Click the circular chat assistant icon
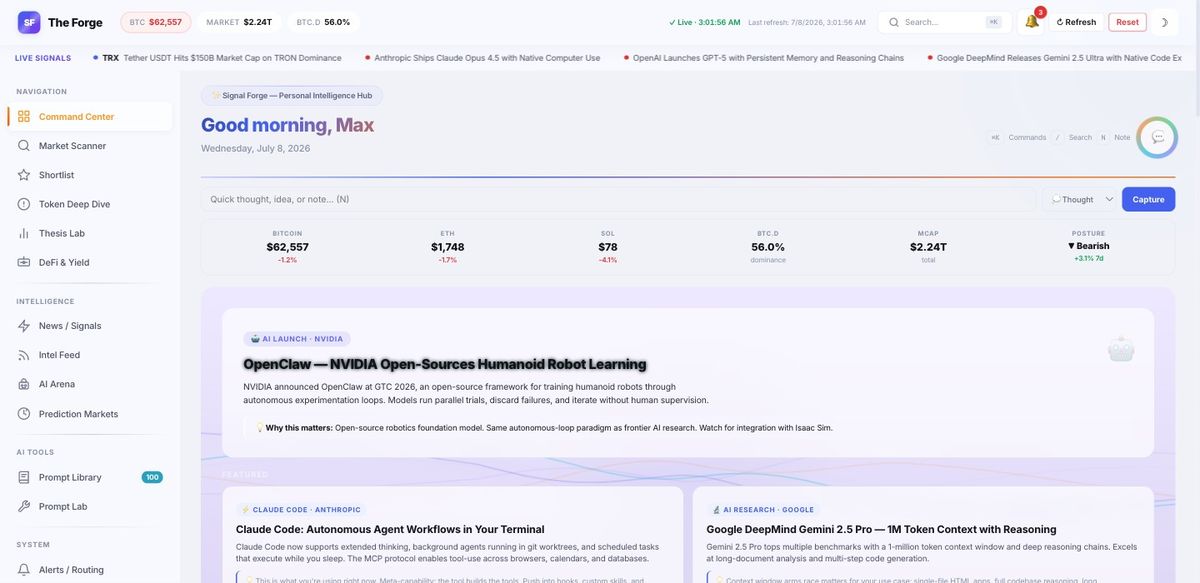The width and height of the screenshot is (1200, 583). click(x=1157, y=137)
